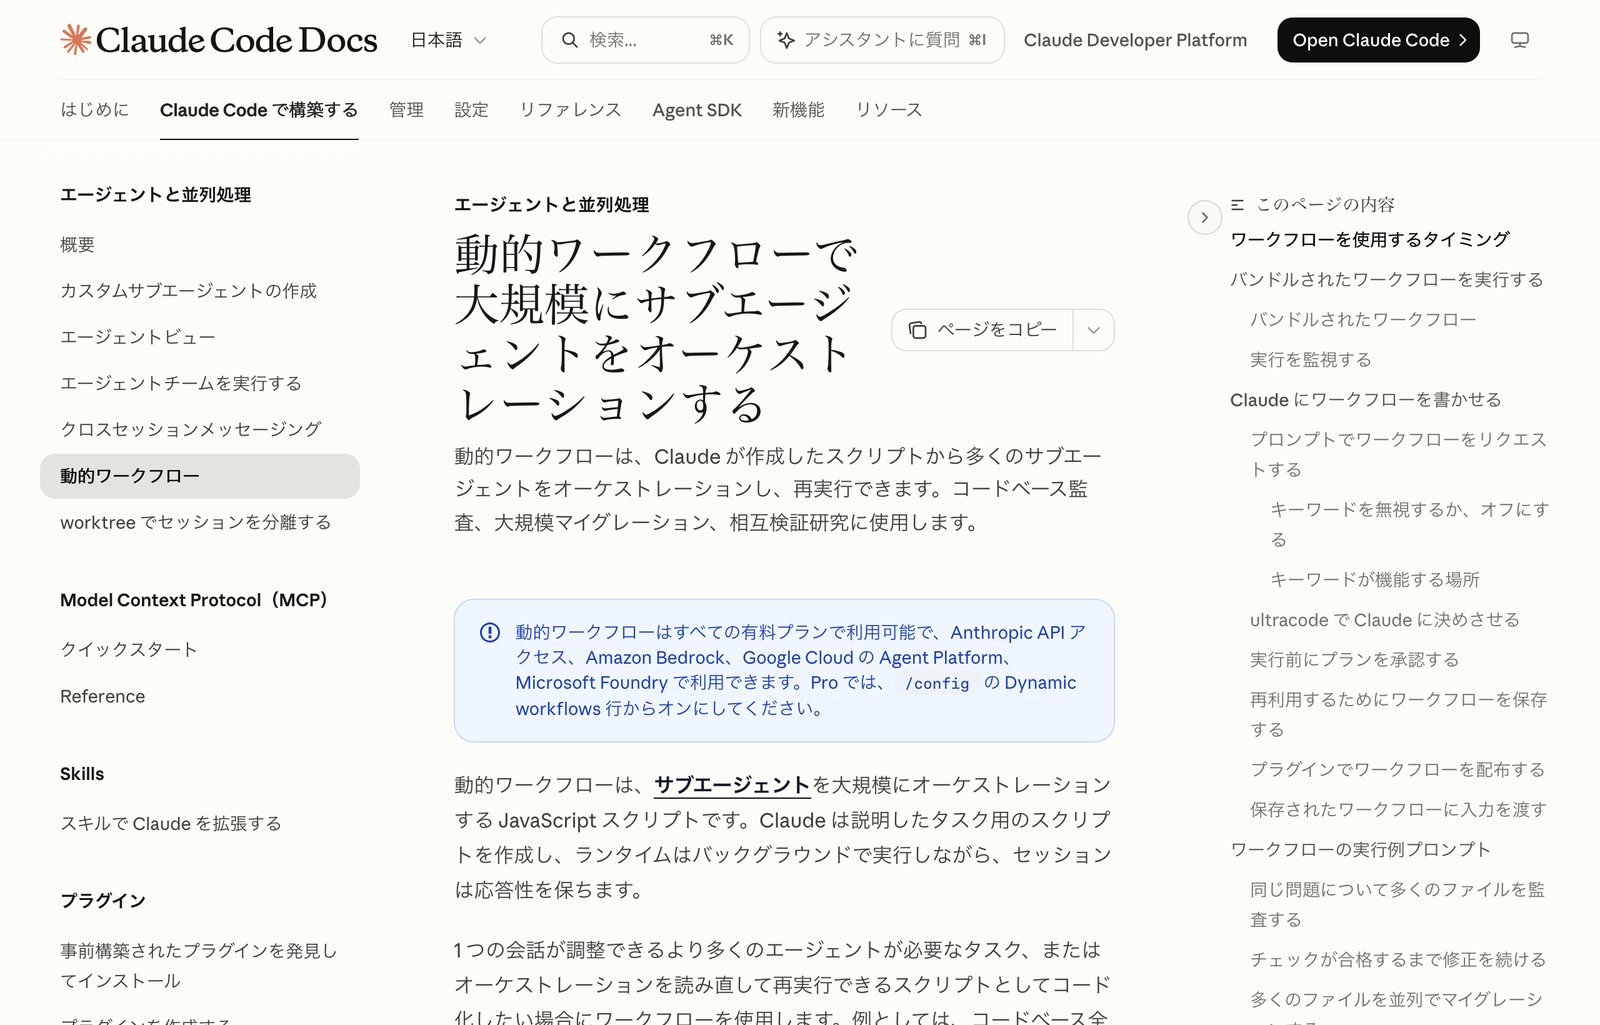Go to the Agent SDK tab
Screen dimensions: 1600x1025
[697, 110]
